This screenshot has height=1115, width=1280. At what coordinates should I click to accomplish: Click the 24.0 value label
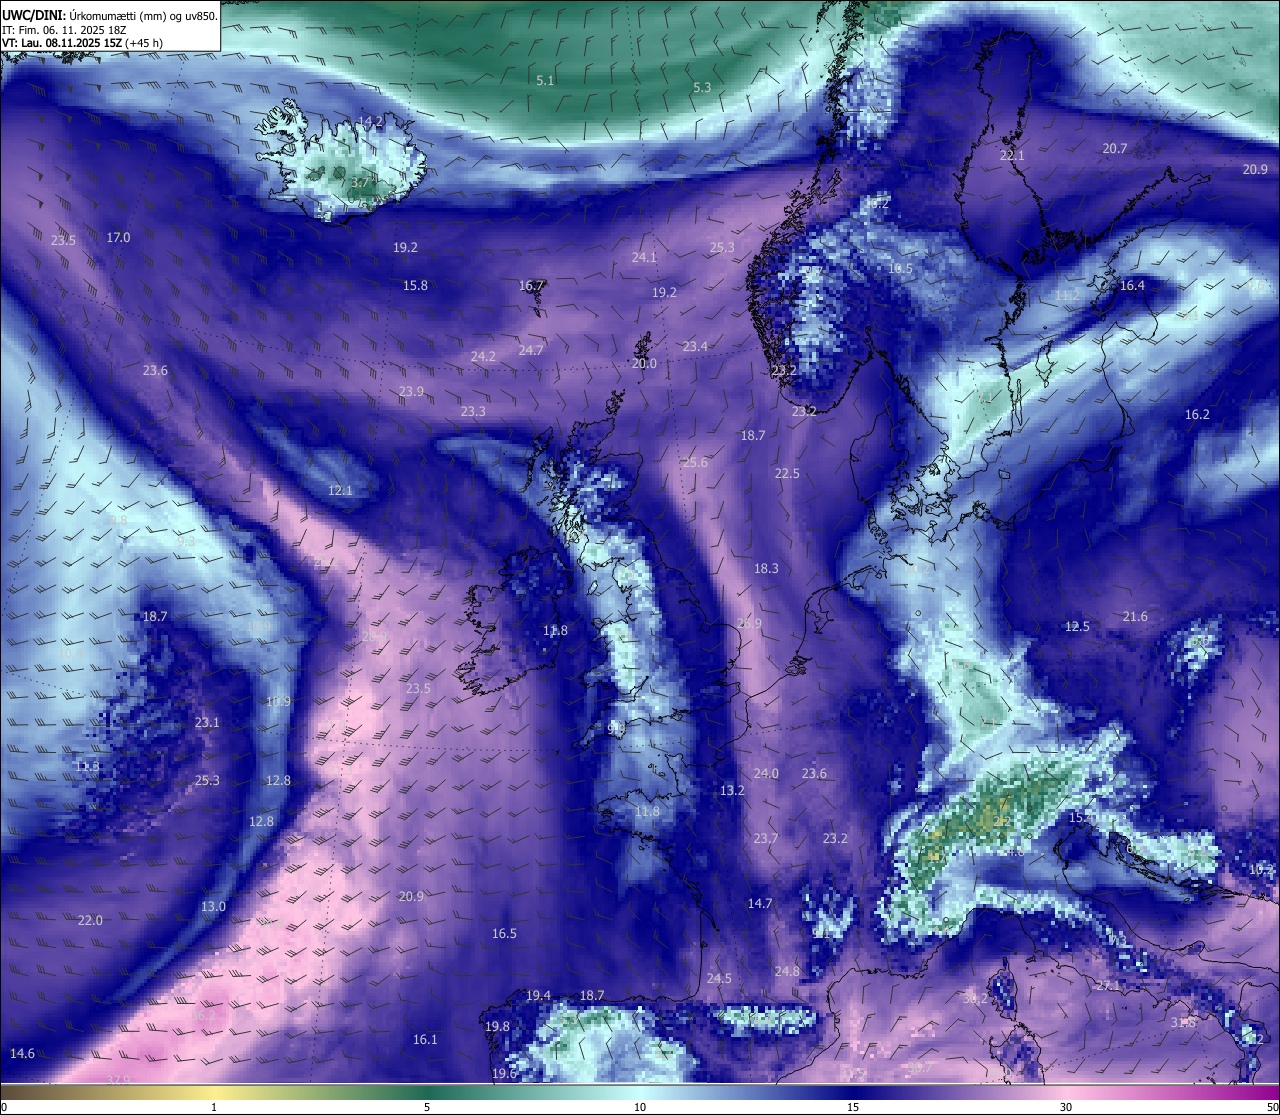pos(766,774)
